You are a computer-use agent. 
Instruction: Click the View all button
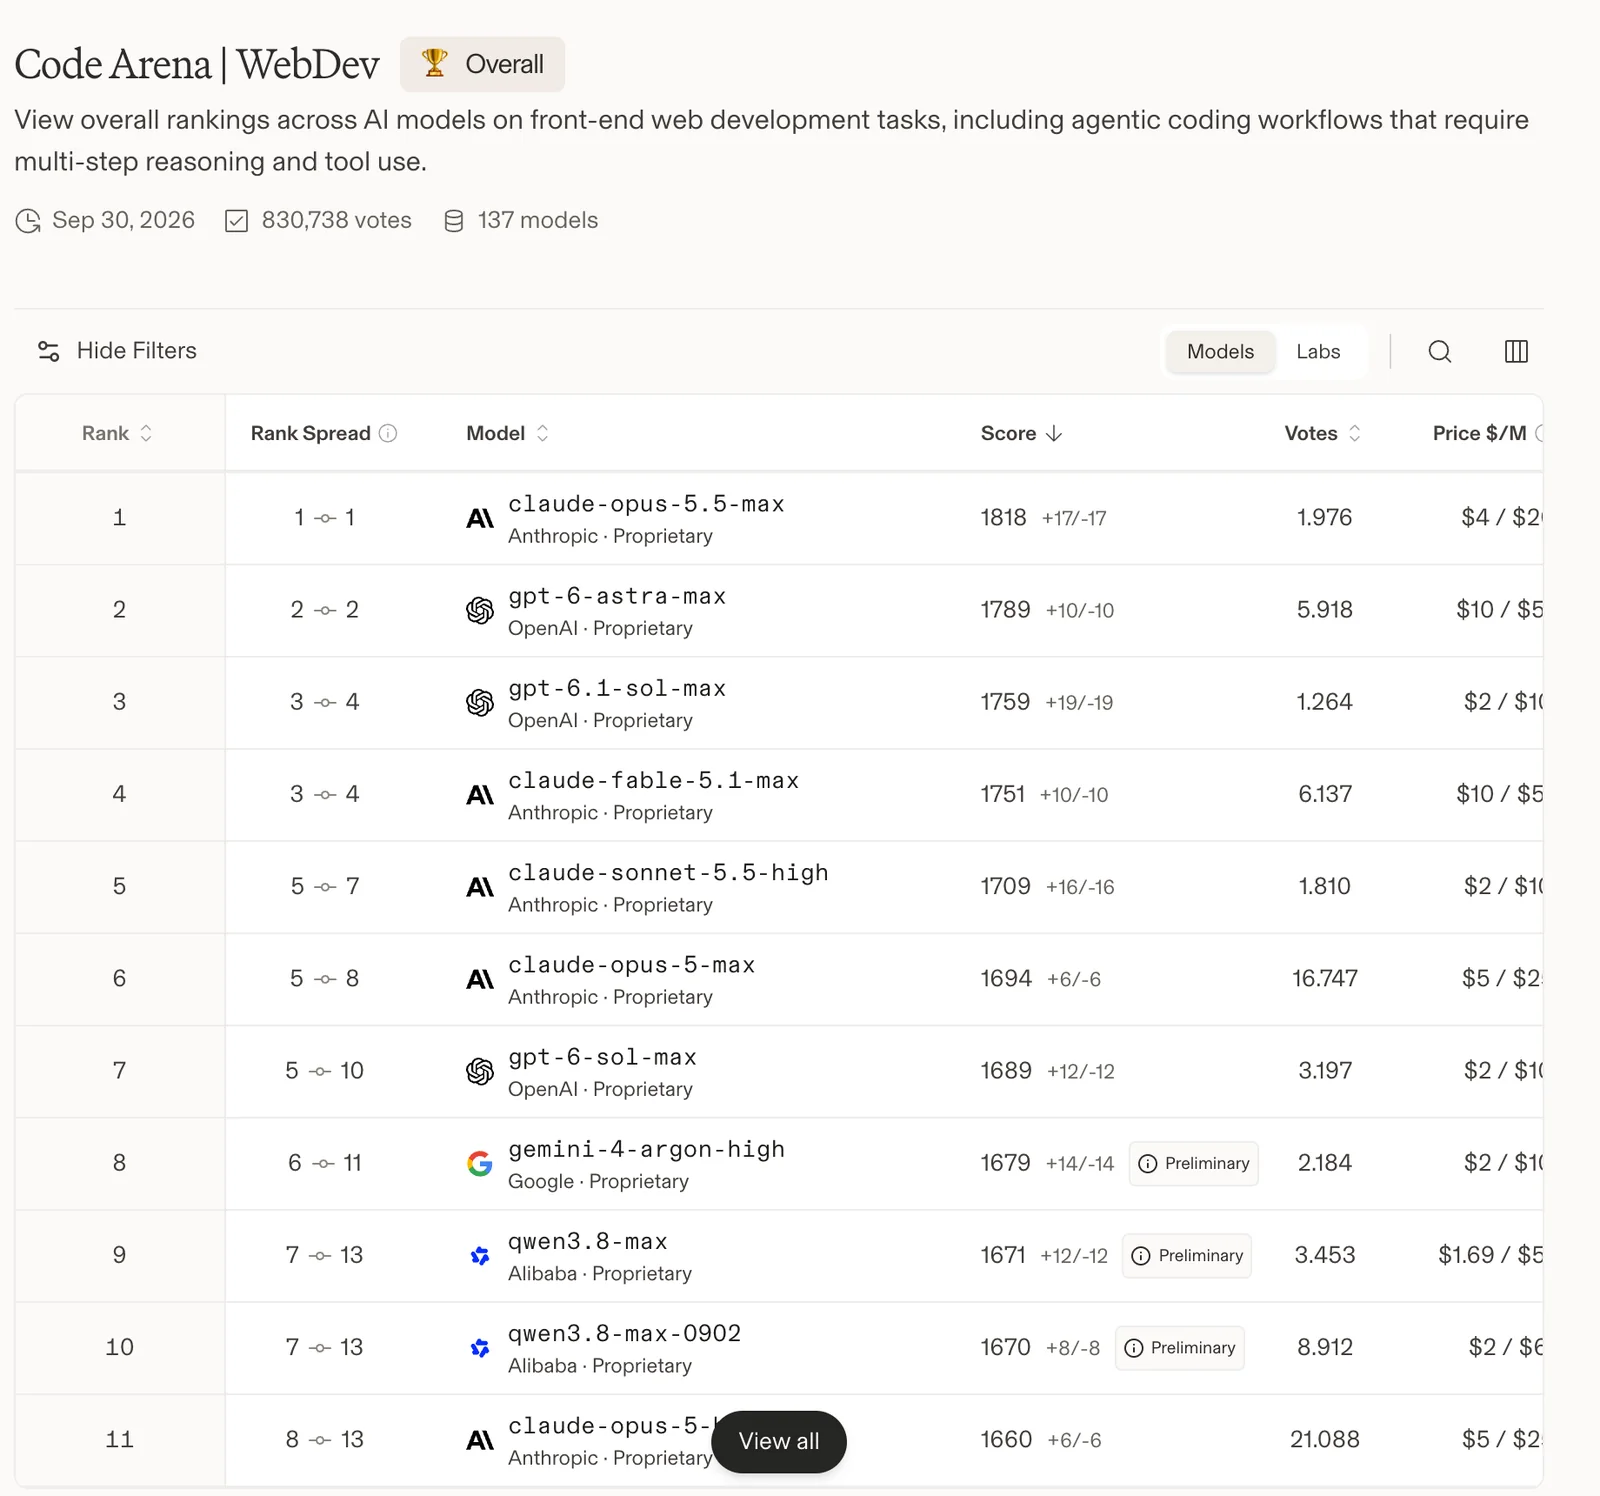(x=779, y=1441)
